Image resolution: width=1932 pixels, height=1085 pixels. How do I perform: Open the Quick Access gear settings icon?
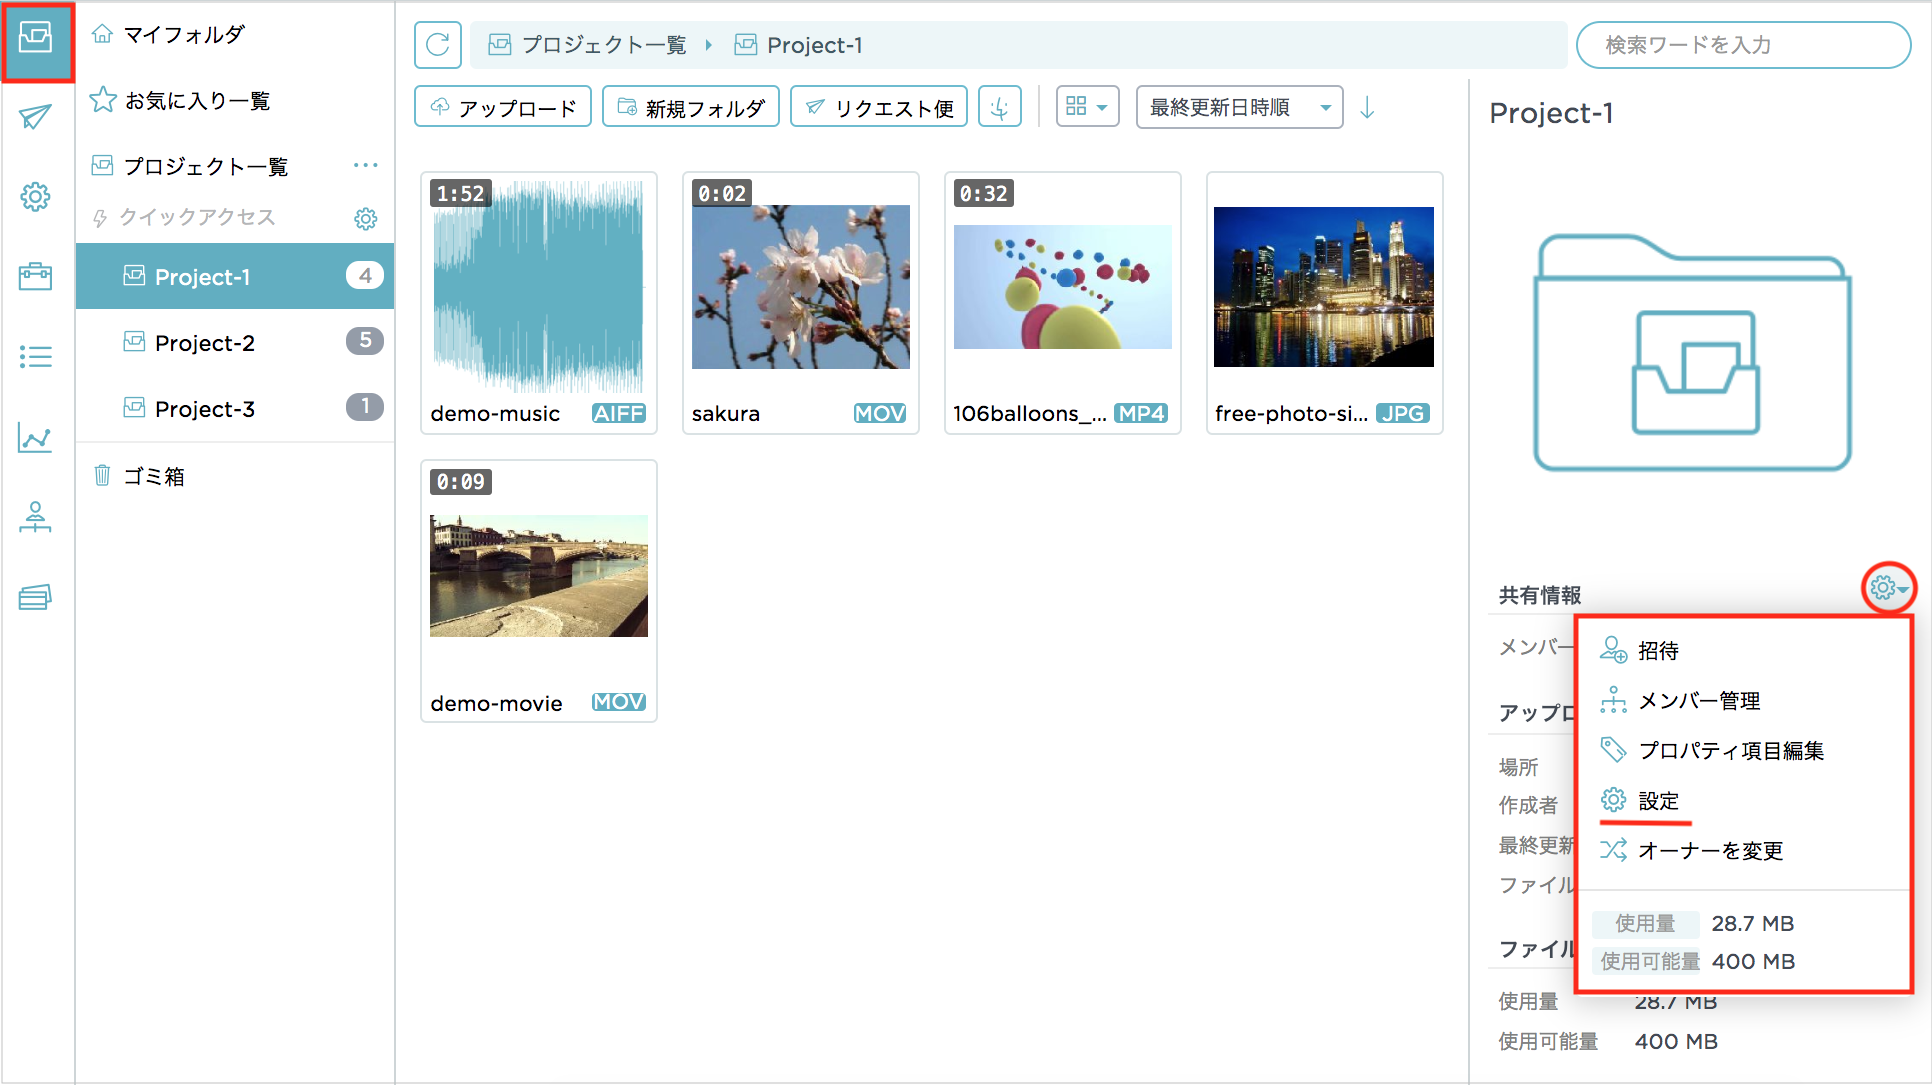click(366, 218)
